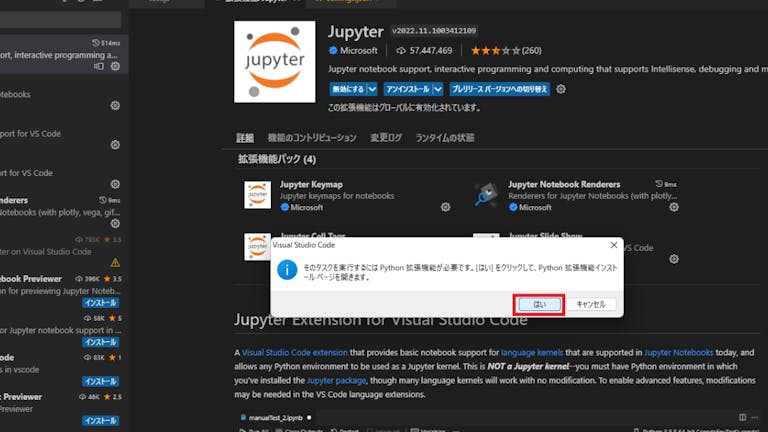Click the はい button in the dialog
This screenshot has width=768, height=432.
[x=539, y=305]
